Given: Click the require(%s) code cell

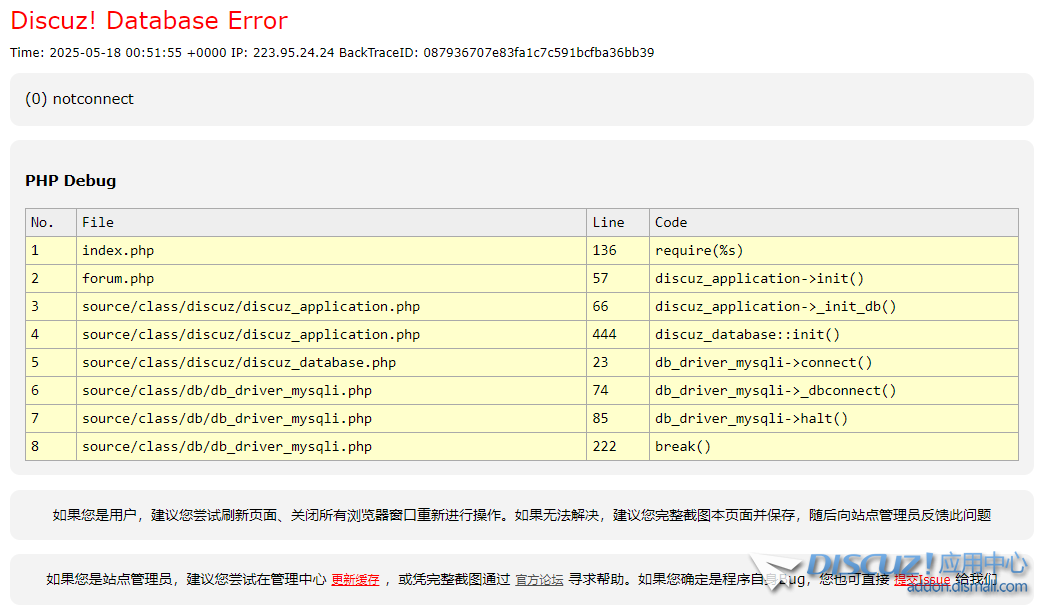Looking at the screenshot, I should tap(834, 250).
